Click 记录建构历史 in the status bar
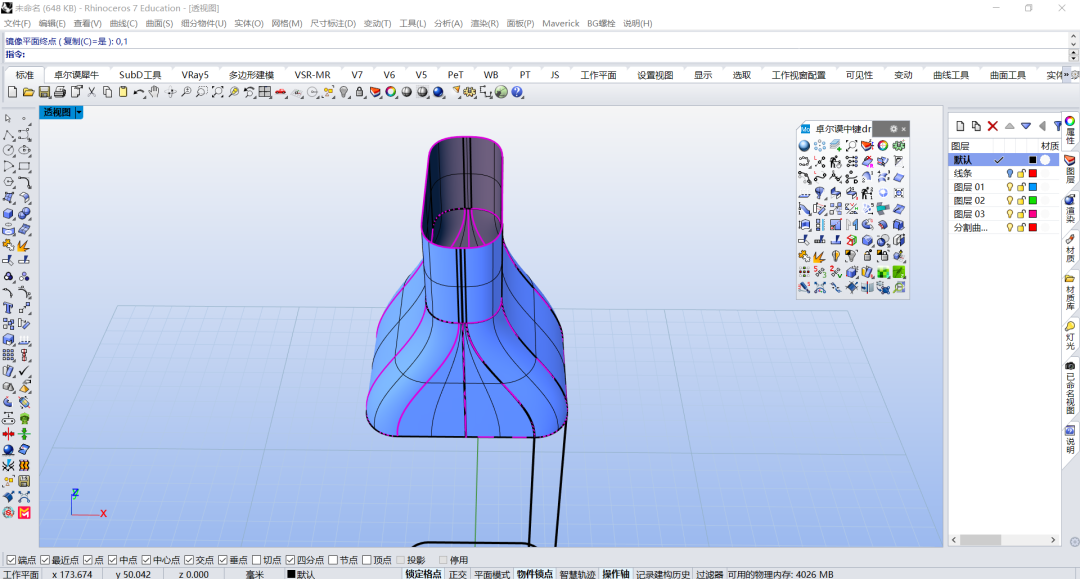The width and height of the screenshot is (1080, 579). click(x=663, y=574)
